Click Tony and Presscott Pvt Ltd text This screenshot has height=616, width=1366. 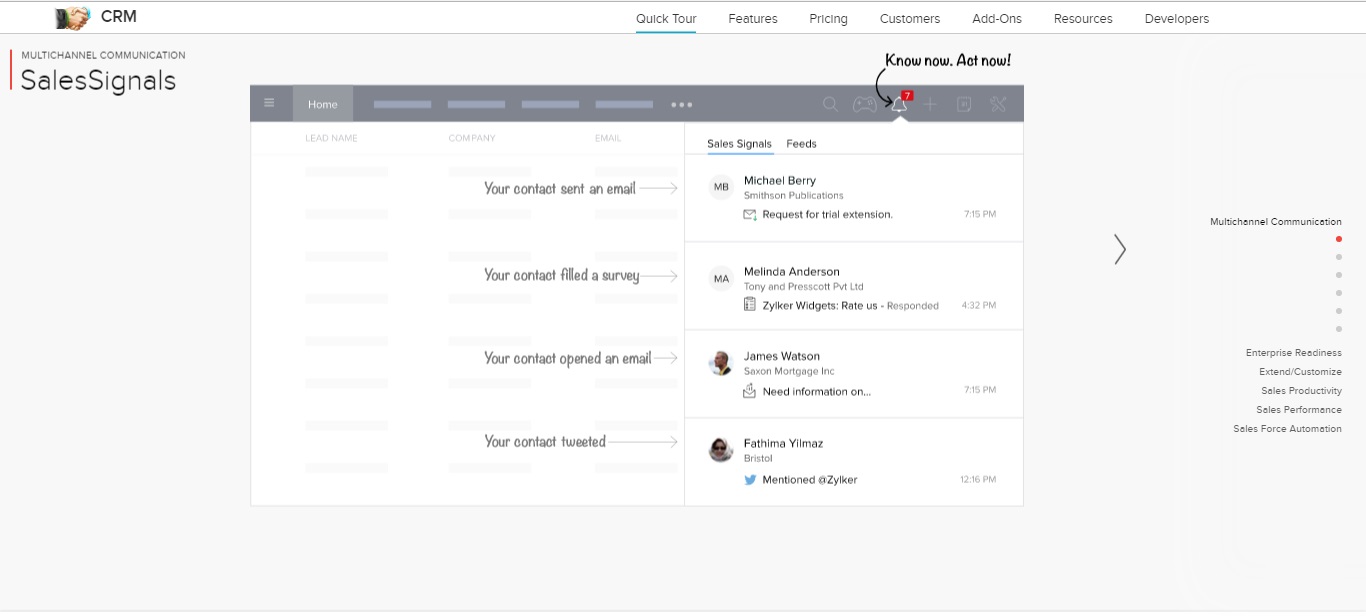[x=804, y=286]
